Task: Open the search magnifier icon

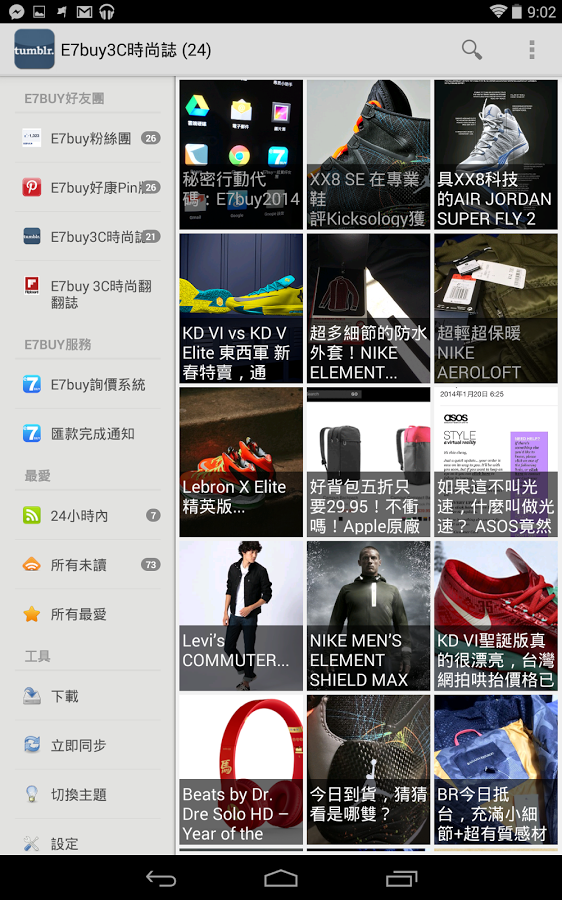Action: coord(471,50)
